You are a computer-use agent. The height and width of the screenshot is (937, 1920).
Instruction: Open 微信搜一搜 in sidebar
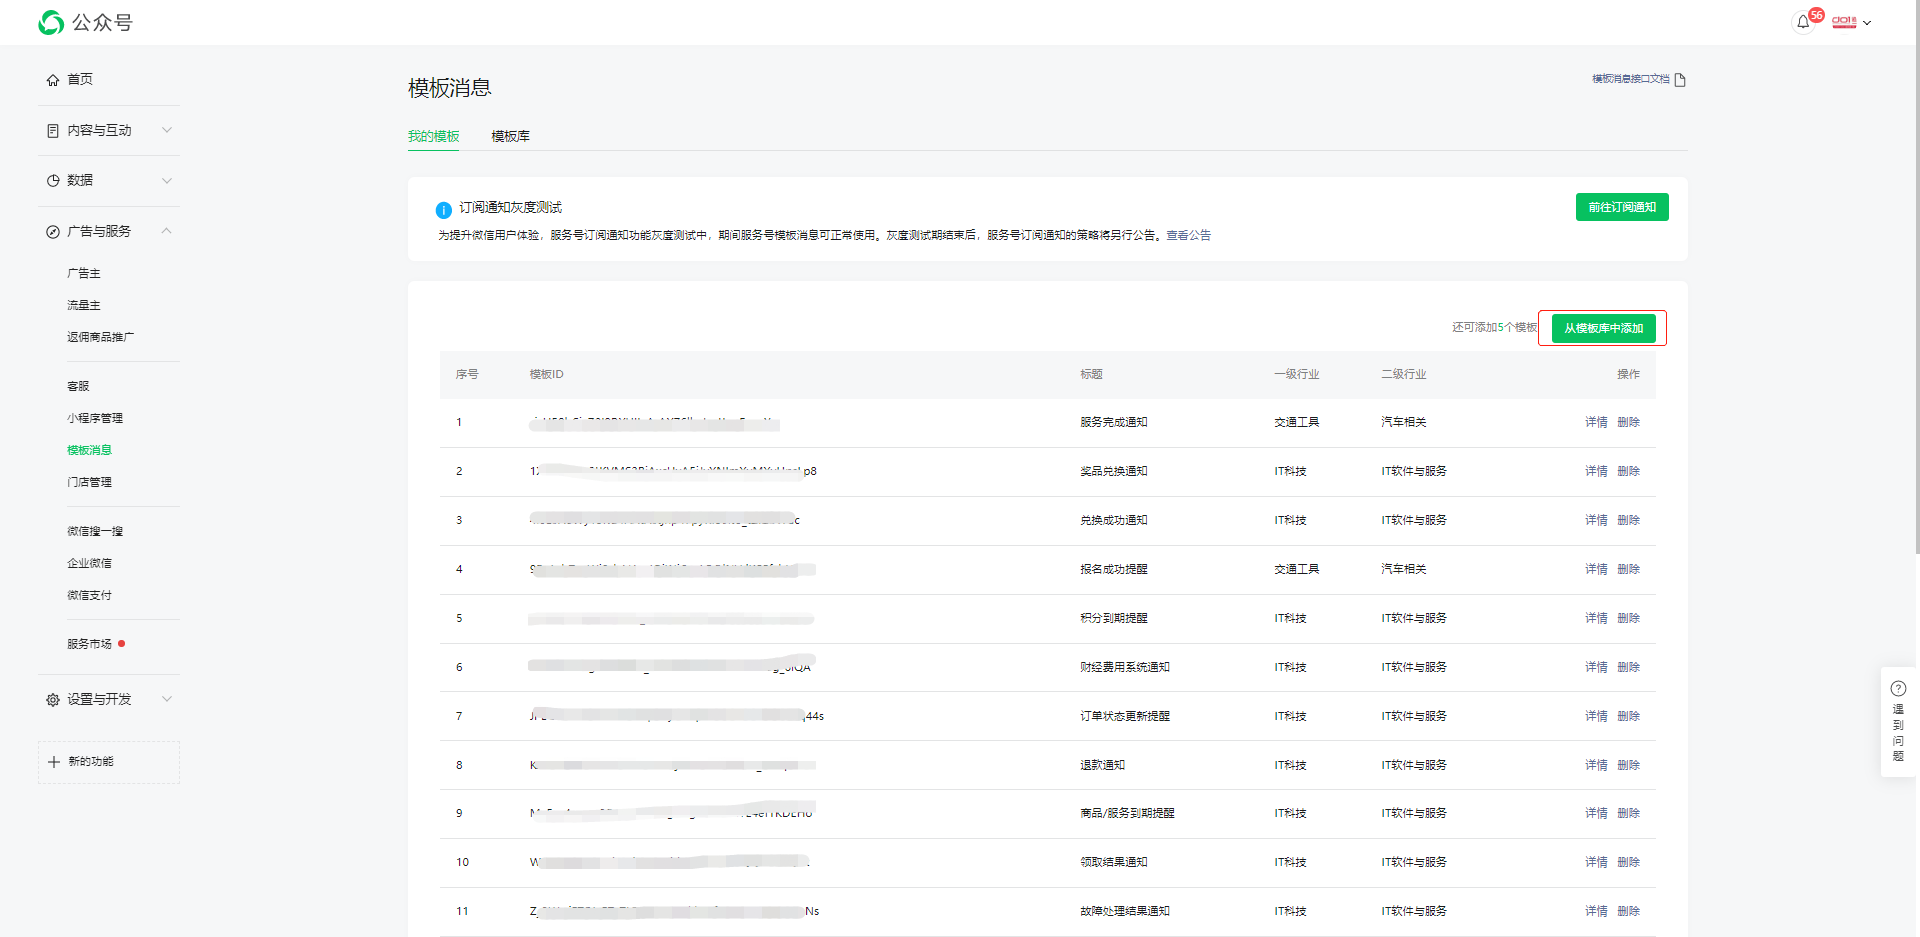95,531
